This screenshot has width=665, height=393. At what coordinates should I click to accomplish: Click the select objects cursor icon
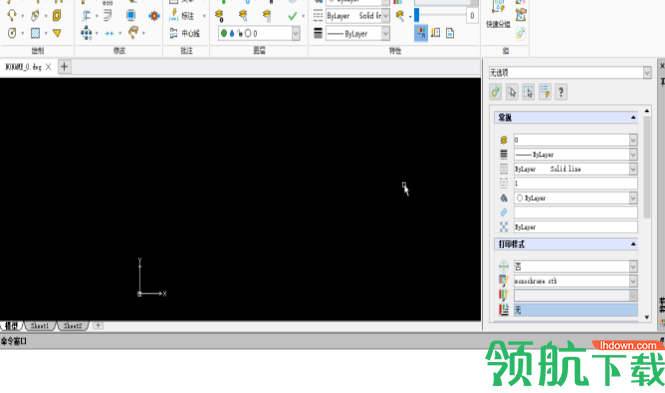512,92
